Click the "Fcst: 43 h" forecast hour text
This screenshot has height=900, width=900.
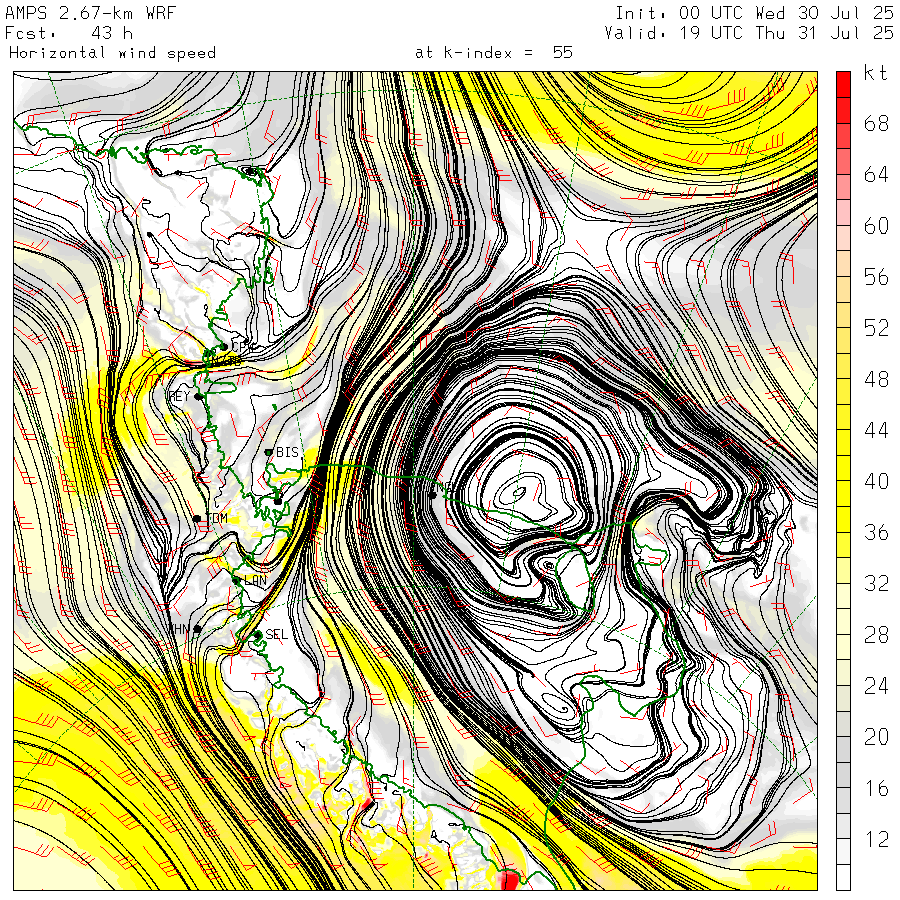pyautogui.click(x=69, y=33)
